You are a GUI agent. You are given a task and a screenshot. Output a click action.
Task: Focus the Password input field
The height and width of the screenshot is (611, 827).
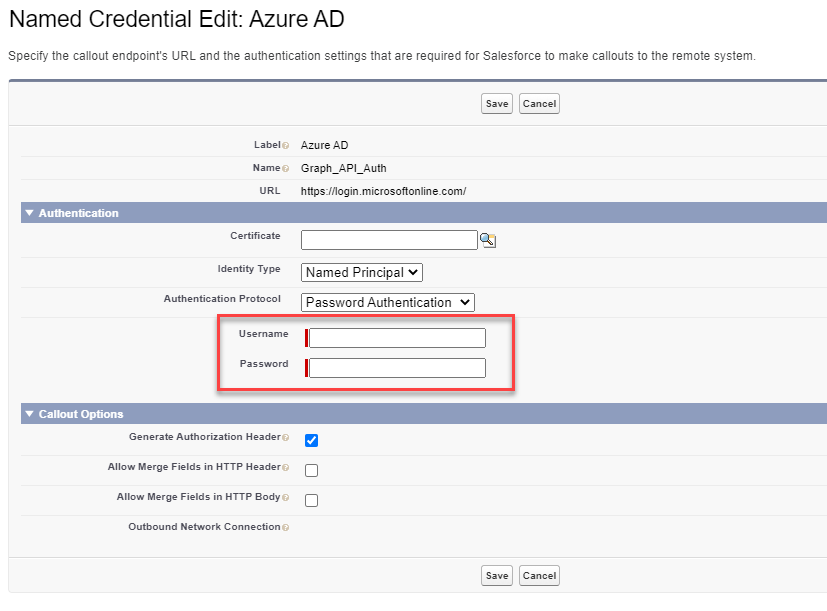point(397,368)
